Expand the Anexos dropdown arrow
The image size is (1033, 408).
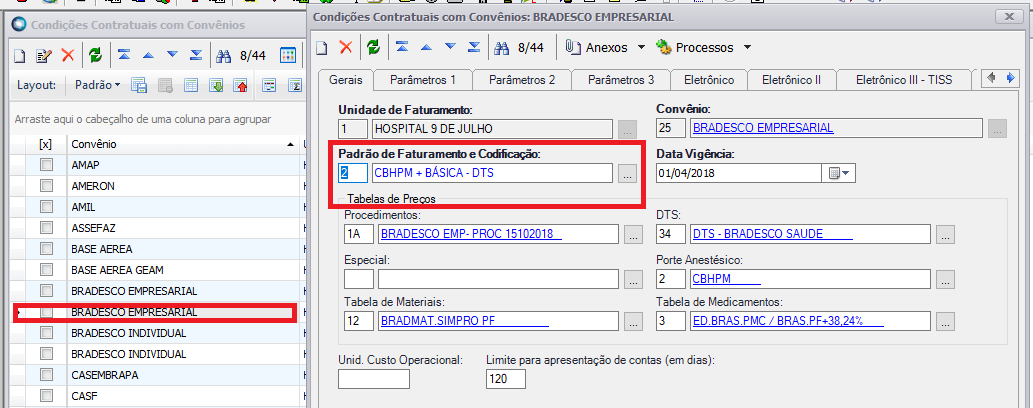click(x=641, y=47)
